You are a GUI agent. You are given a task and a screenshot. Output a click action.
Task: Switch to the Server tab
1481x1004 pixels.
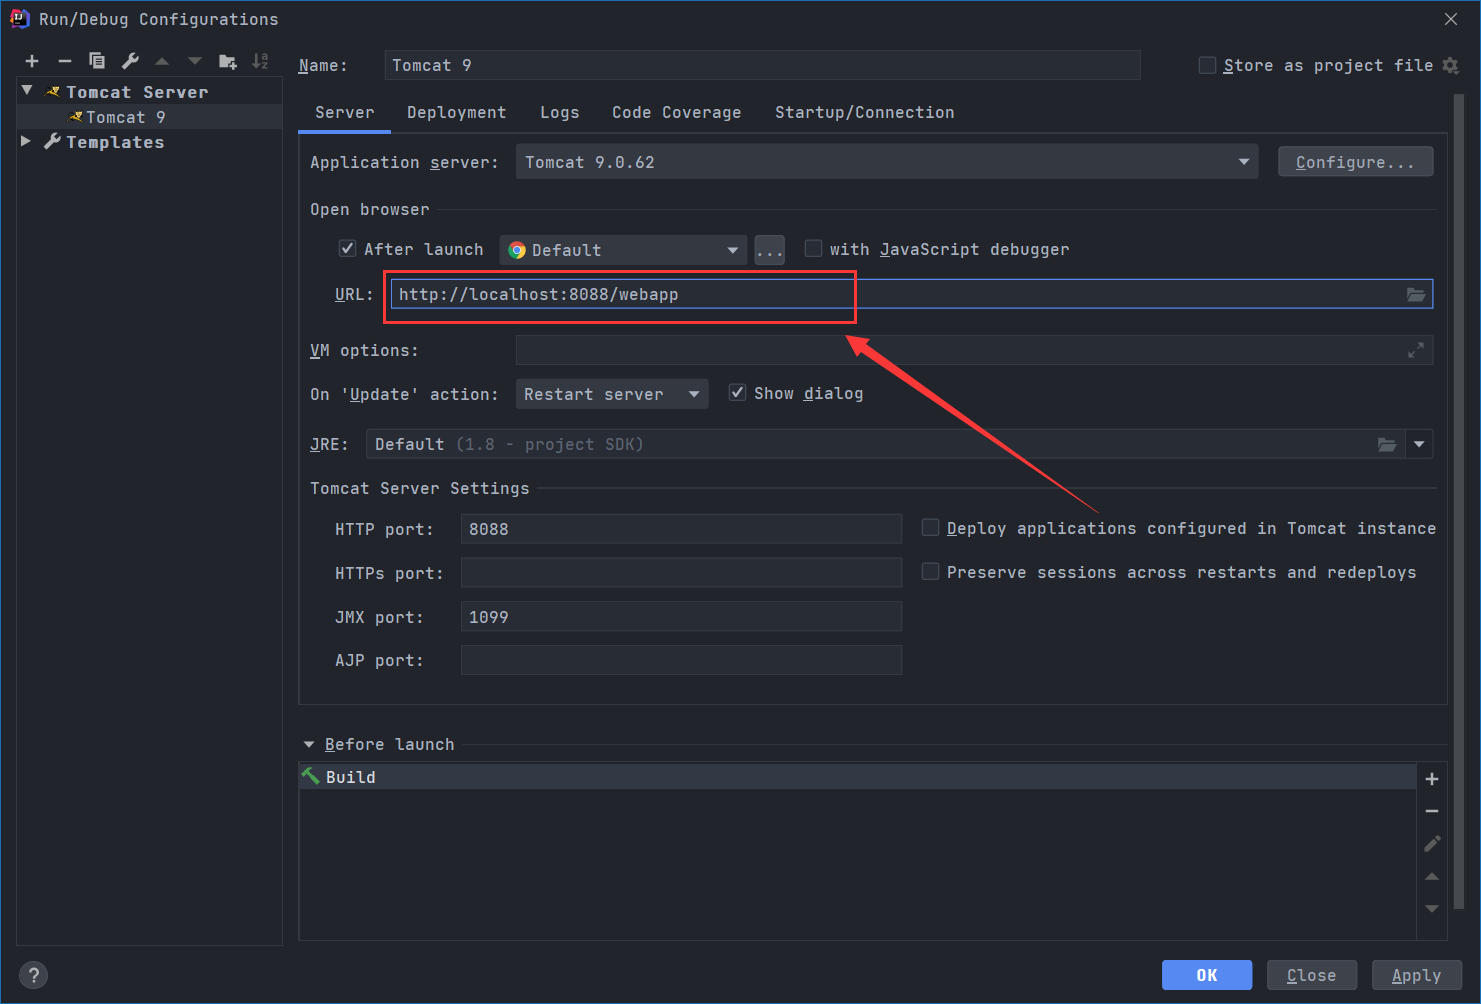coord(345,113)
